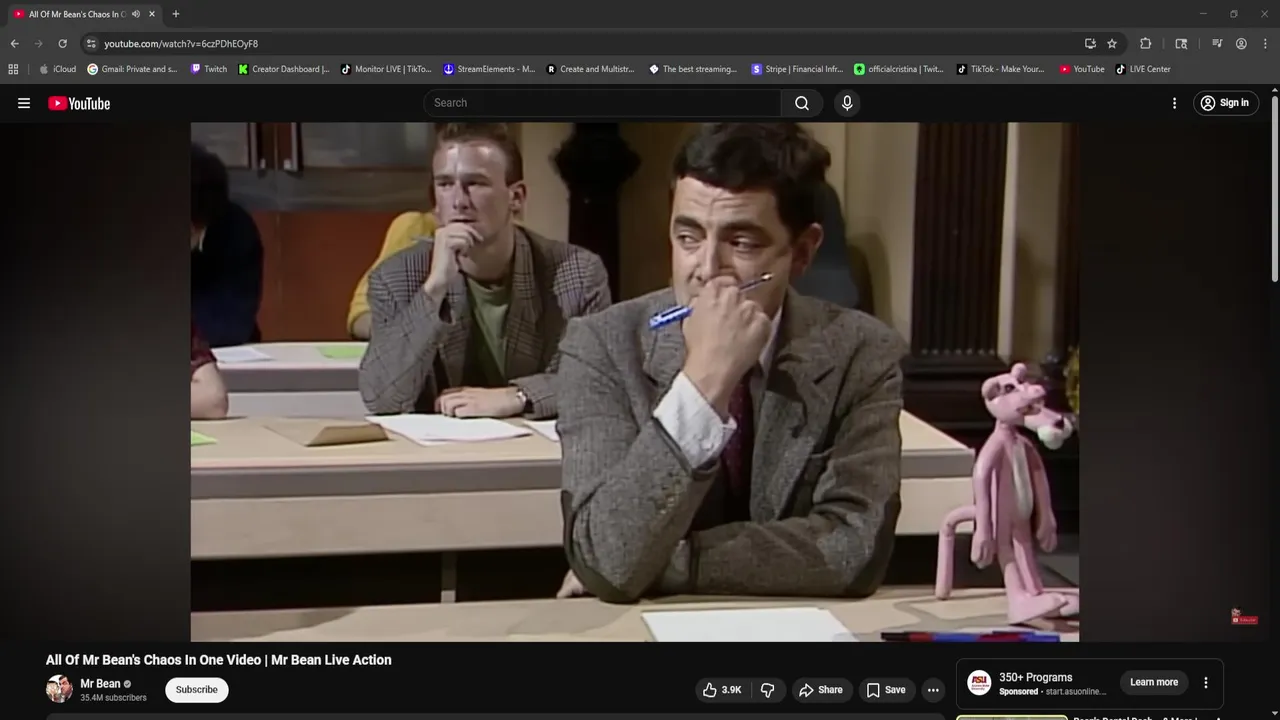Subscribe to Mr Bean channel
This screenshot has height=720, width=1280.
point(197,690)
